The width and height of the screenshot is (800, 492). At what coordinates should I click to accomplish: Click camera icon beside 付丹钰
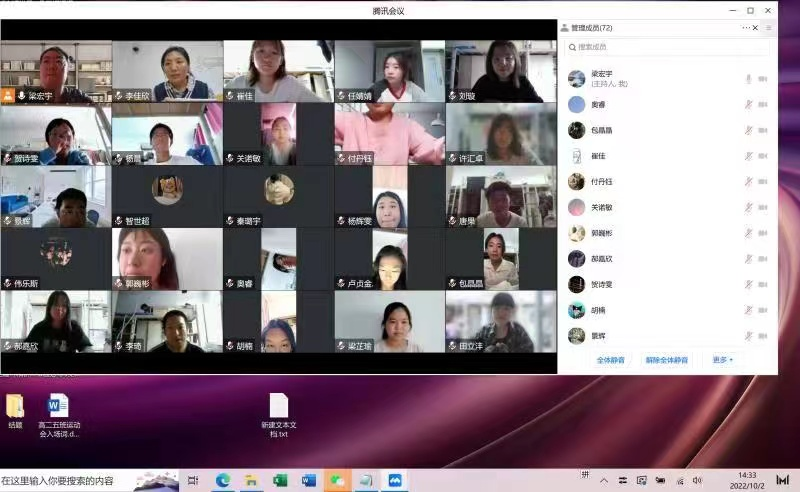(x=763, y=182)
